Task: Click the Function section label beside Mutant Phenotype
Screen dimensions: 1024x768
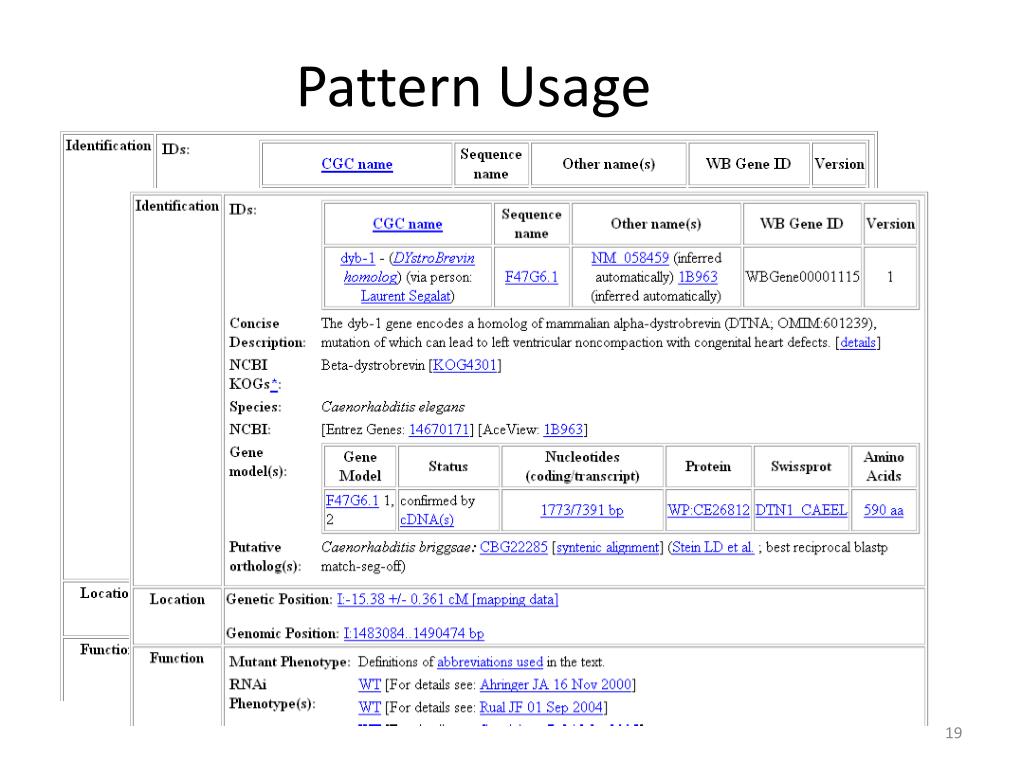Action: pos(177,658)
